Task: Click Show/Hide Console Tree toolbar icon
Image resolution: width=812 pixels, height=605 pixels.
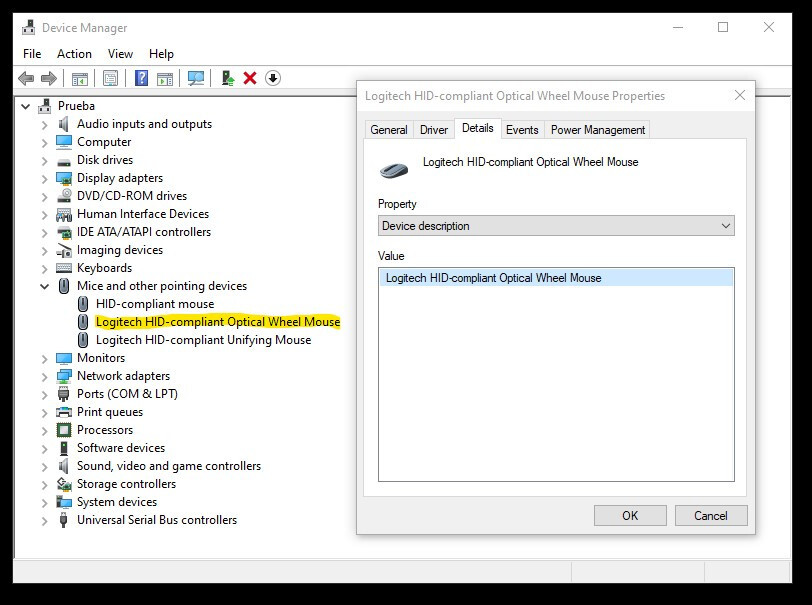Action: click(x=80, y=78)
